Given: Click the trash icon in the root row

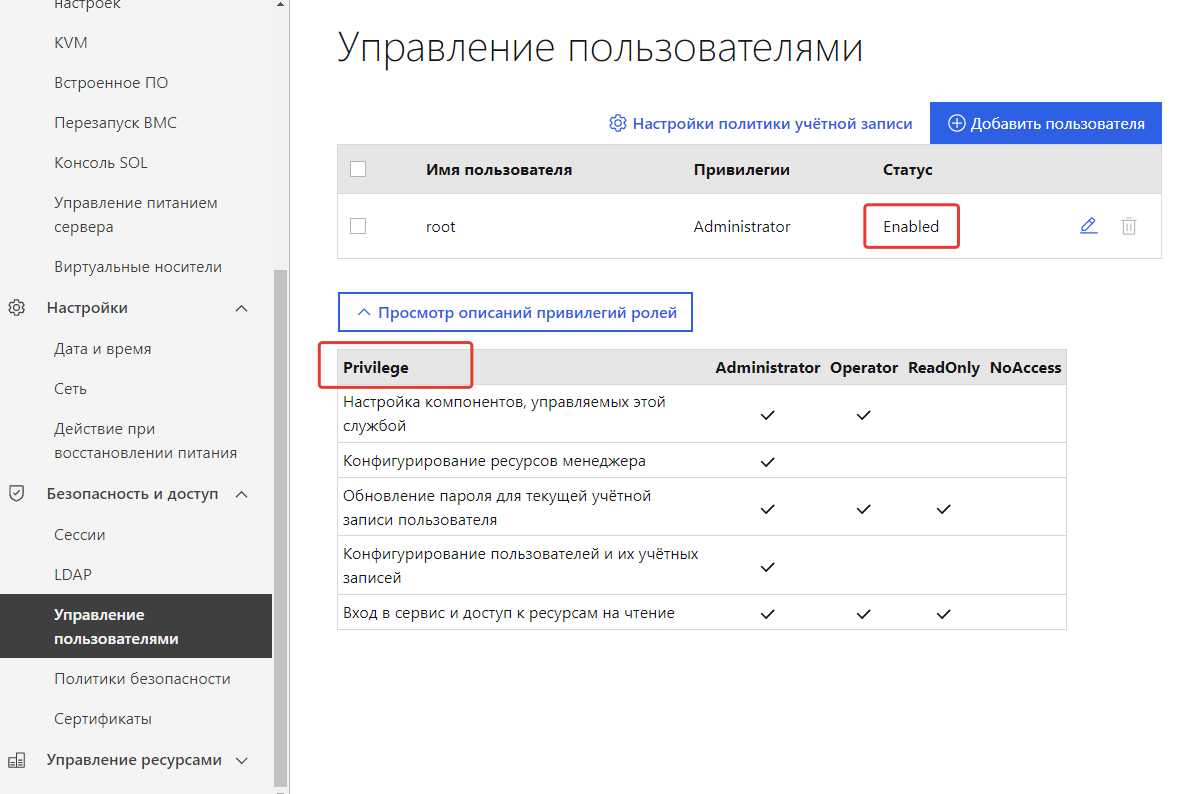Looking at the screenshot, I should 1129,226.
